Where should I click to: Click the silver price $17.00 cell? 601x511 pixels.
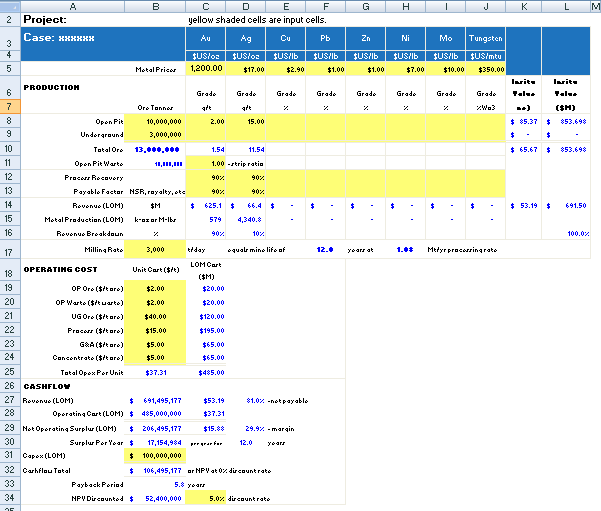(246, 68)
